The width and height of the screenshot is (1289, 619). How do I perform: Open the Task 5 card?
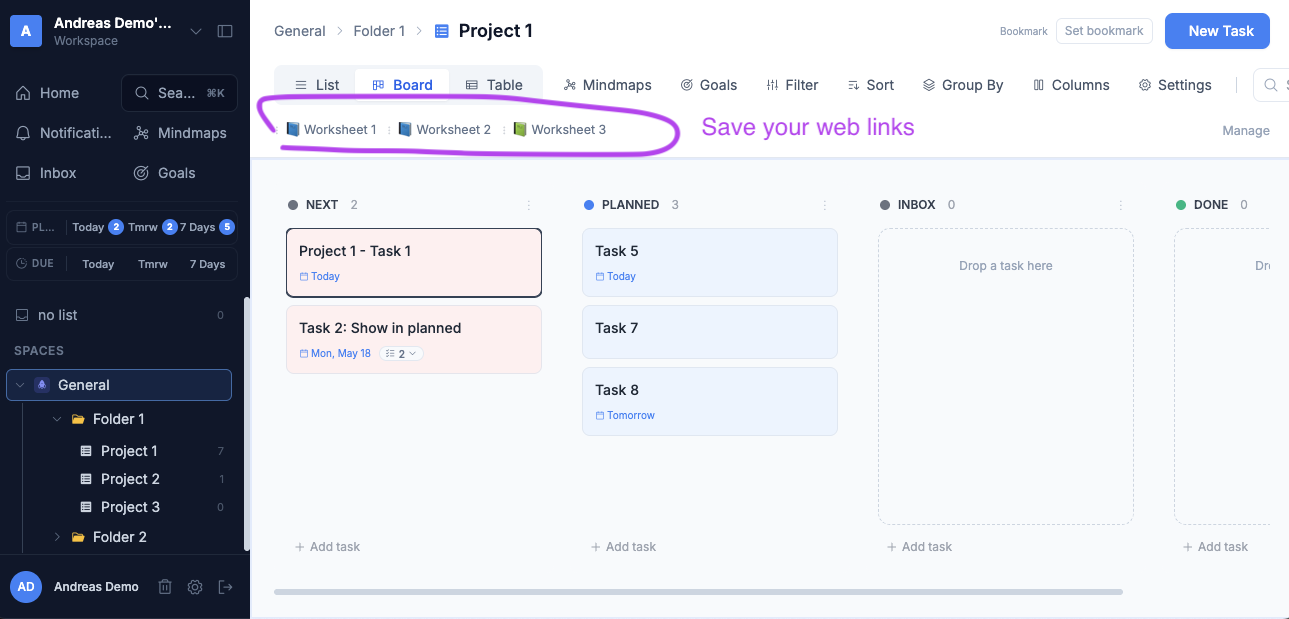(x=710, y=263)
